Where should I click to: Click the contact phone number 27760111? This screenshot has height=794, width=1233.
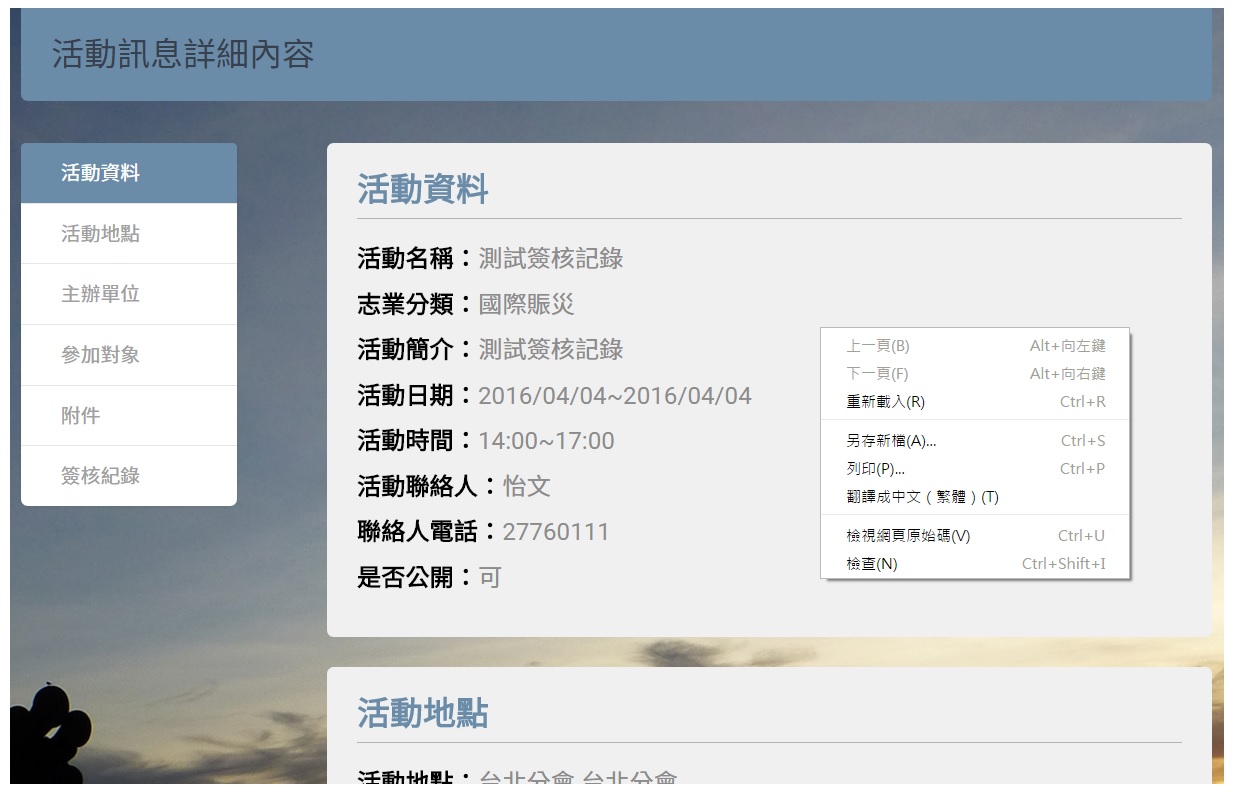556,532
